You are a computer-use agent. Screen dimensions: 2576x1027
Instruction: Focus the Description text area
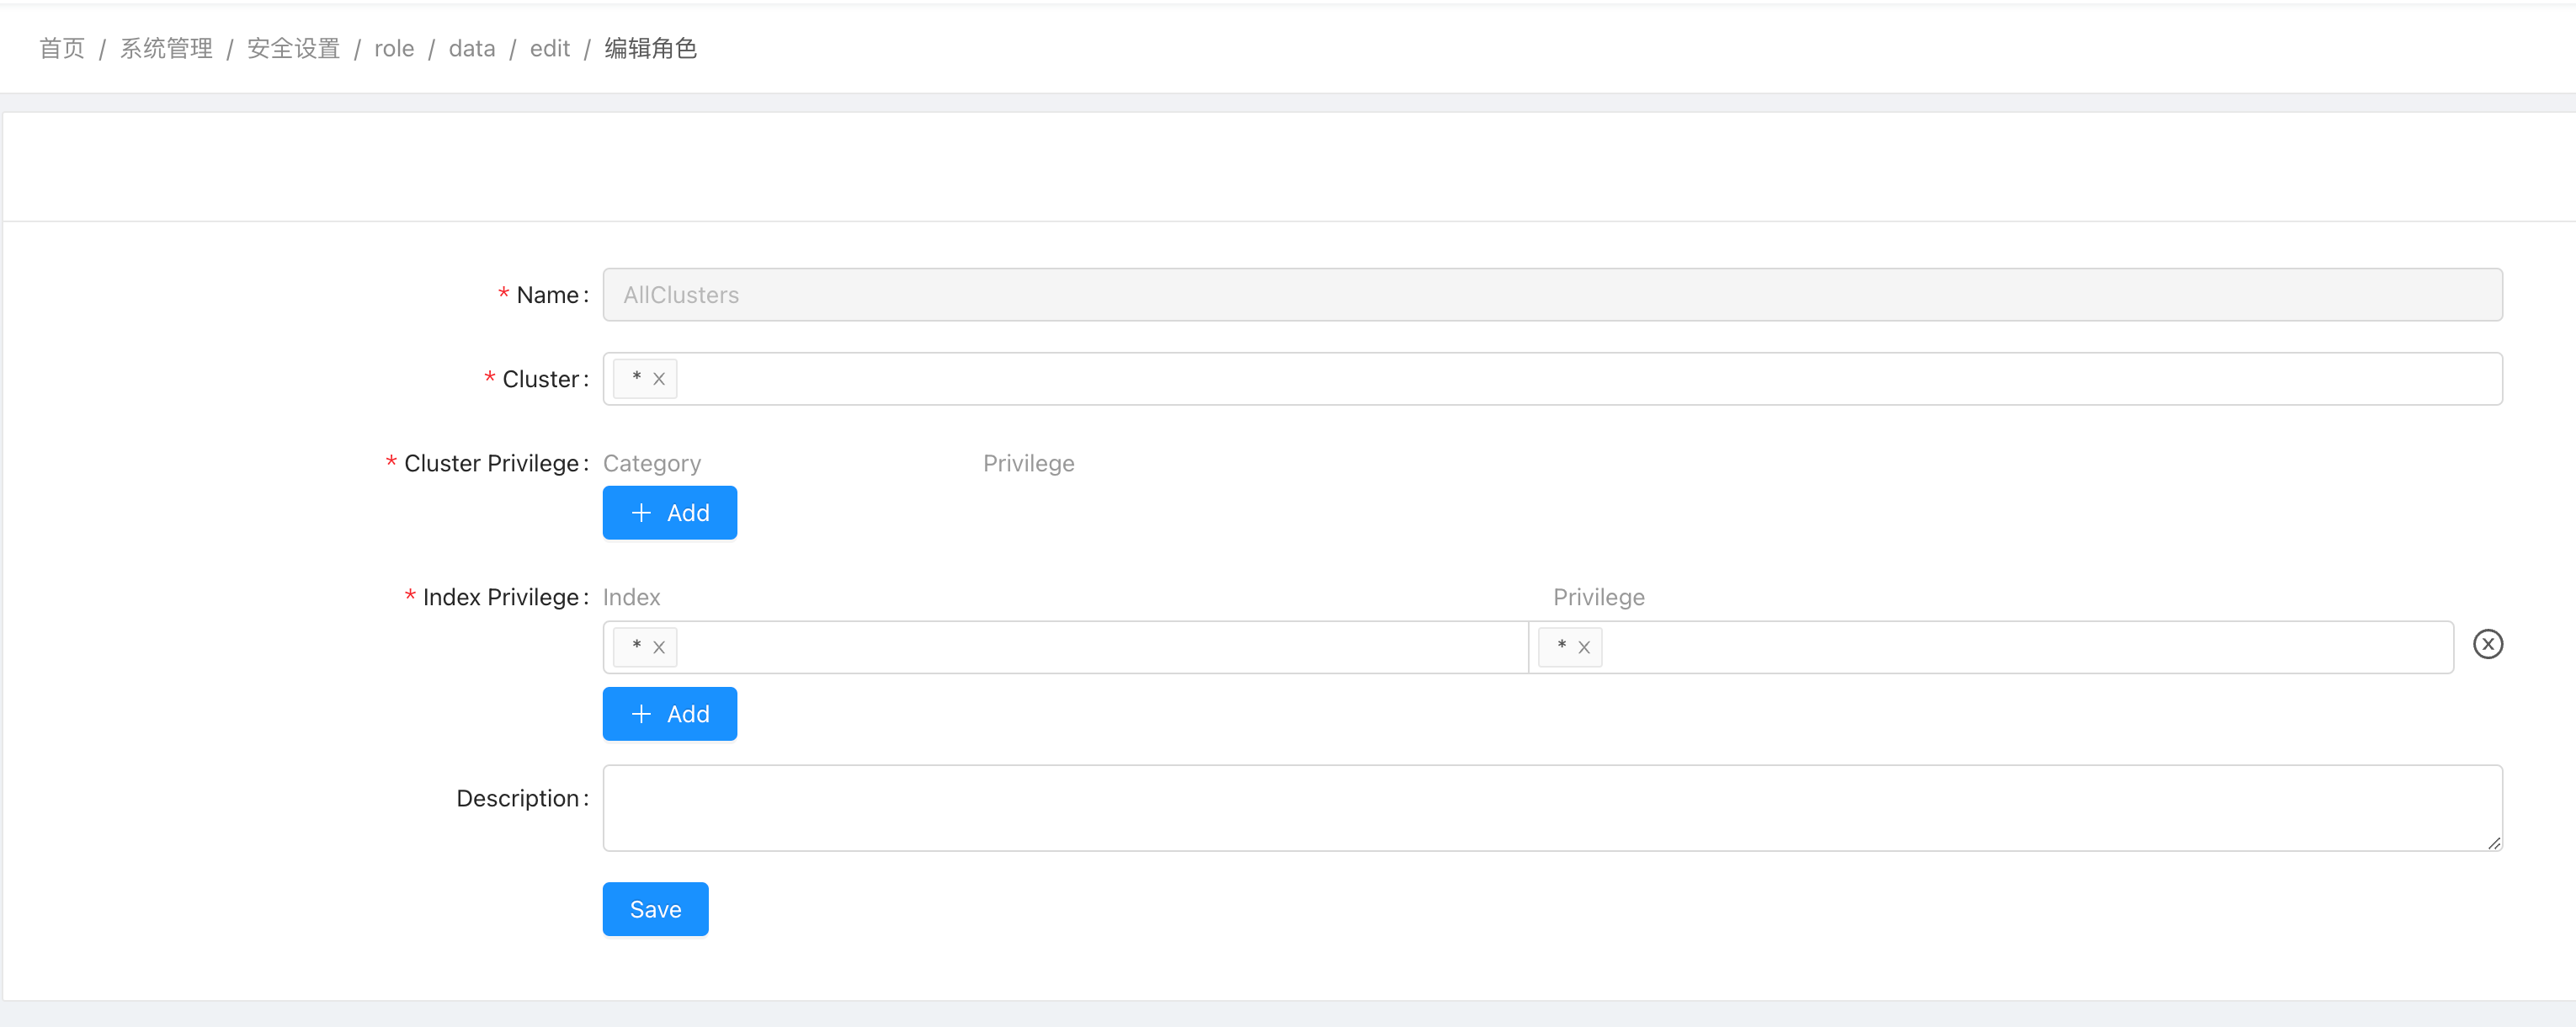(1552, 808)
